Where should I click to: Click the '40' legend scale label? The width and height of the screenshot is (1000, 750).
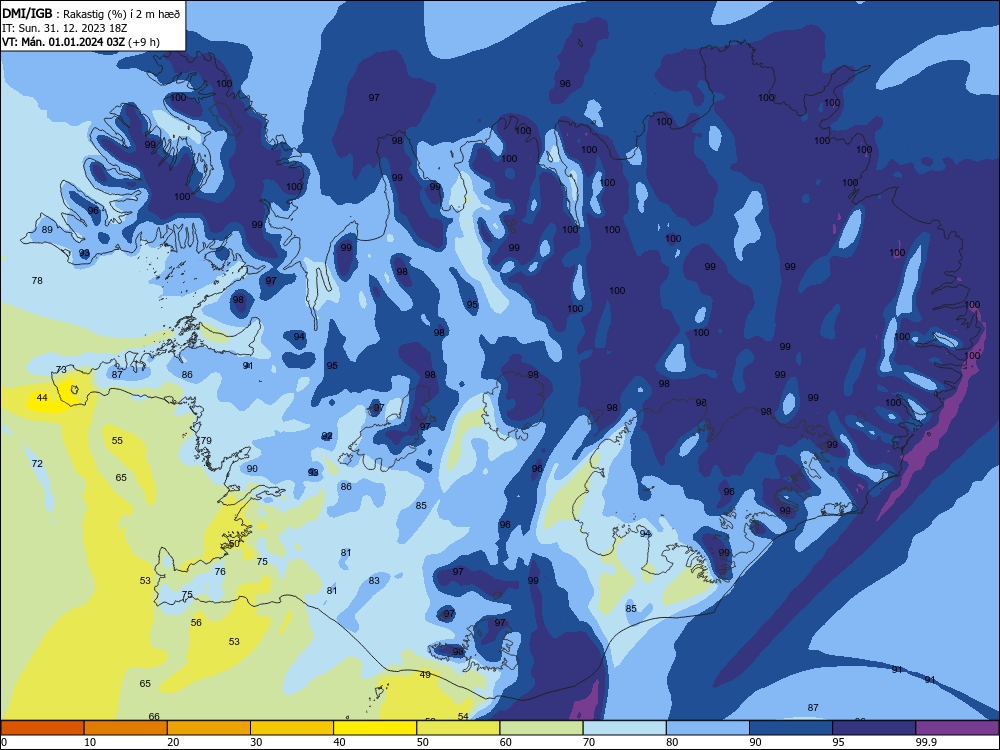pyautogui.click(x=339, y=742)
